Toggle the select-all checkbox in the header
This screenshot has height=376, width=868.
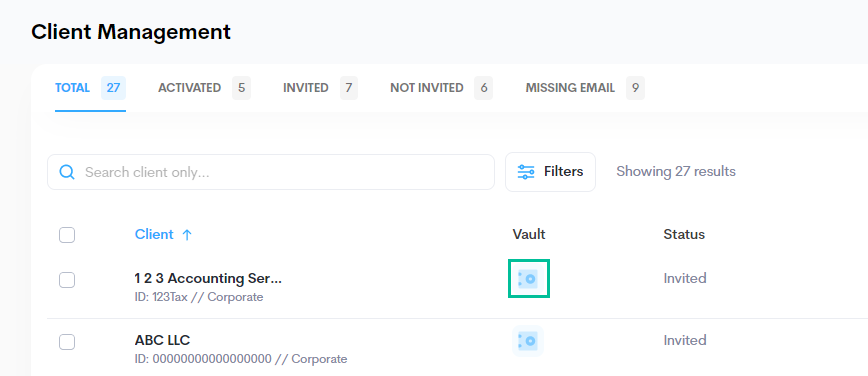[x=67, y=235]
